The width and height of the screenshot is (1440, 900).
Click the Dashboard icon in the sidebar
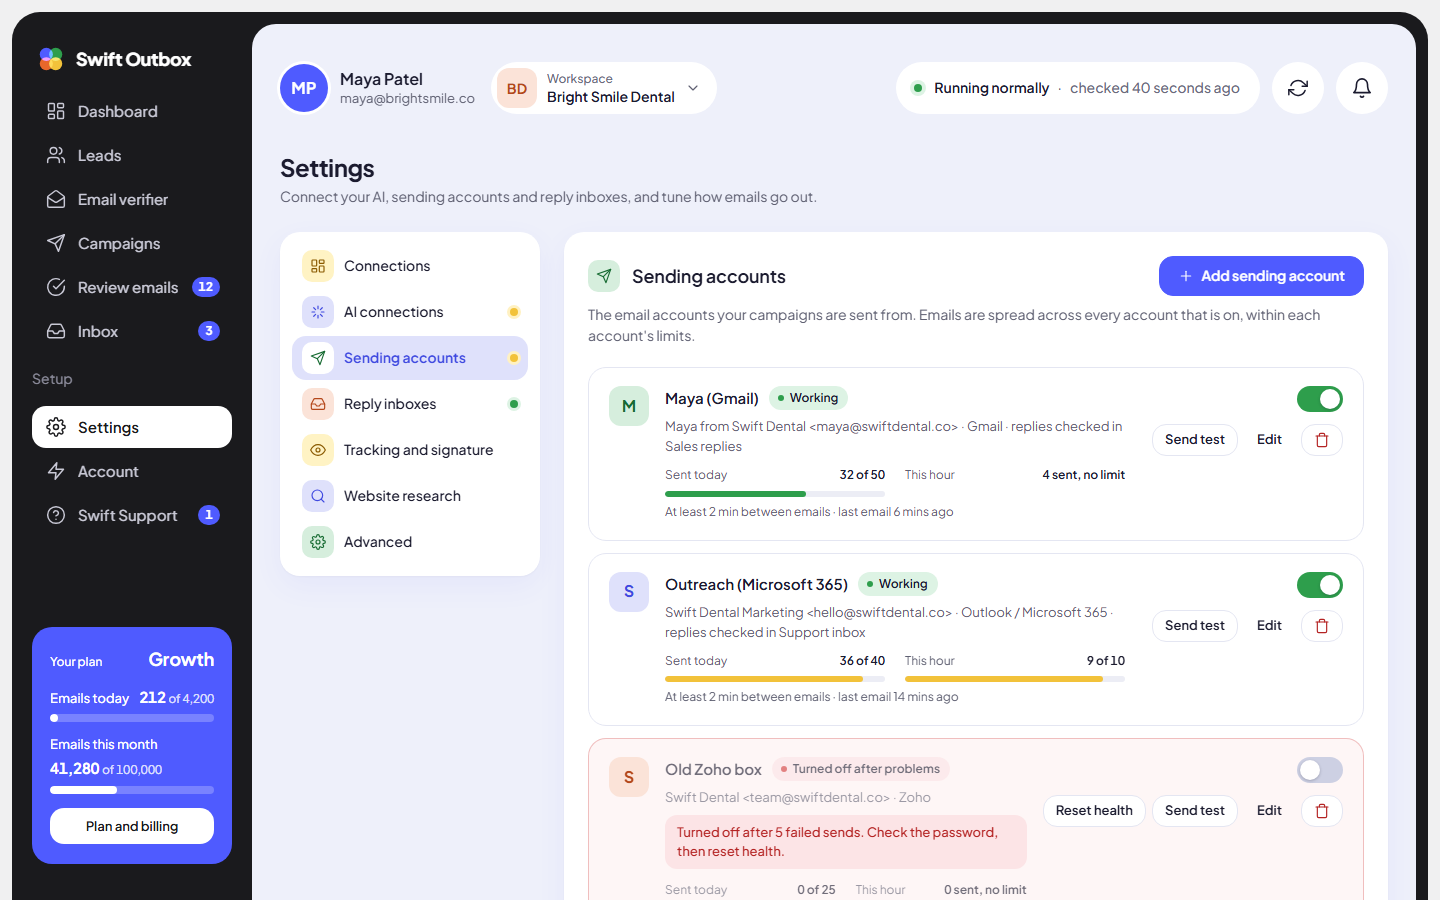(56, 111)
